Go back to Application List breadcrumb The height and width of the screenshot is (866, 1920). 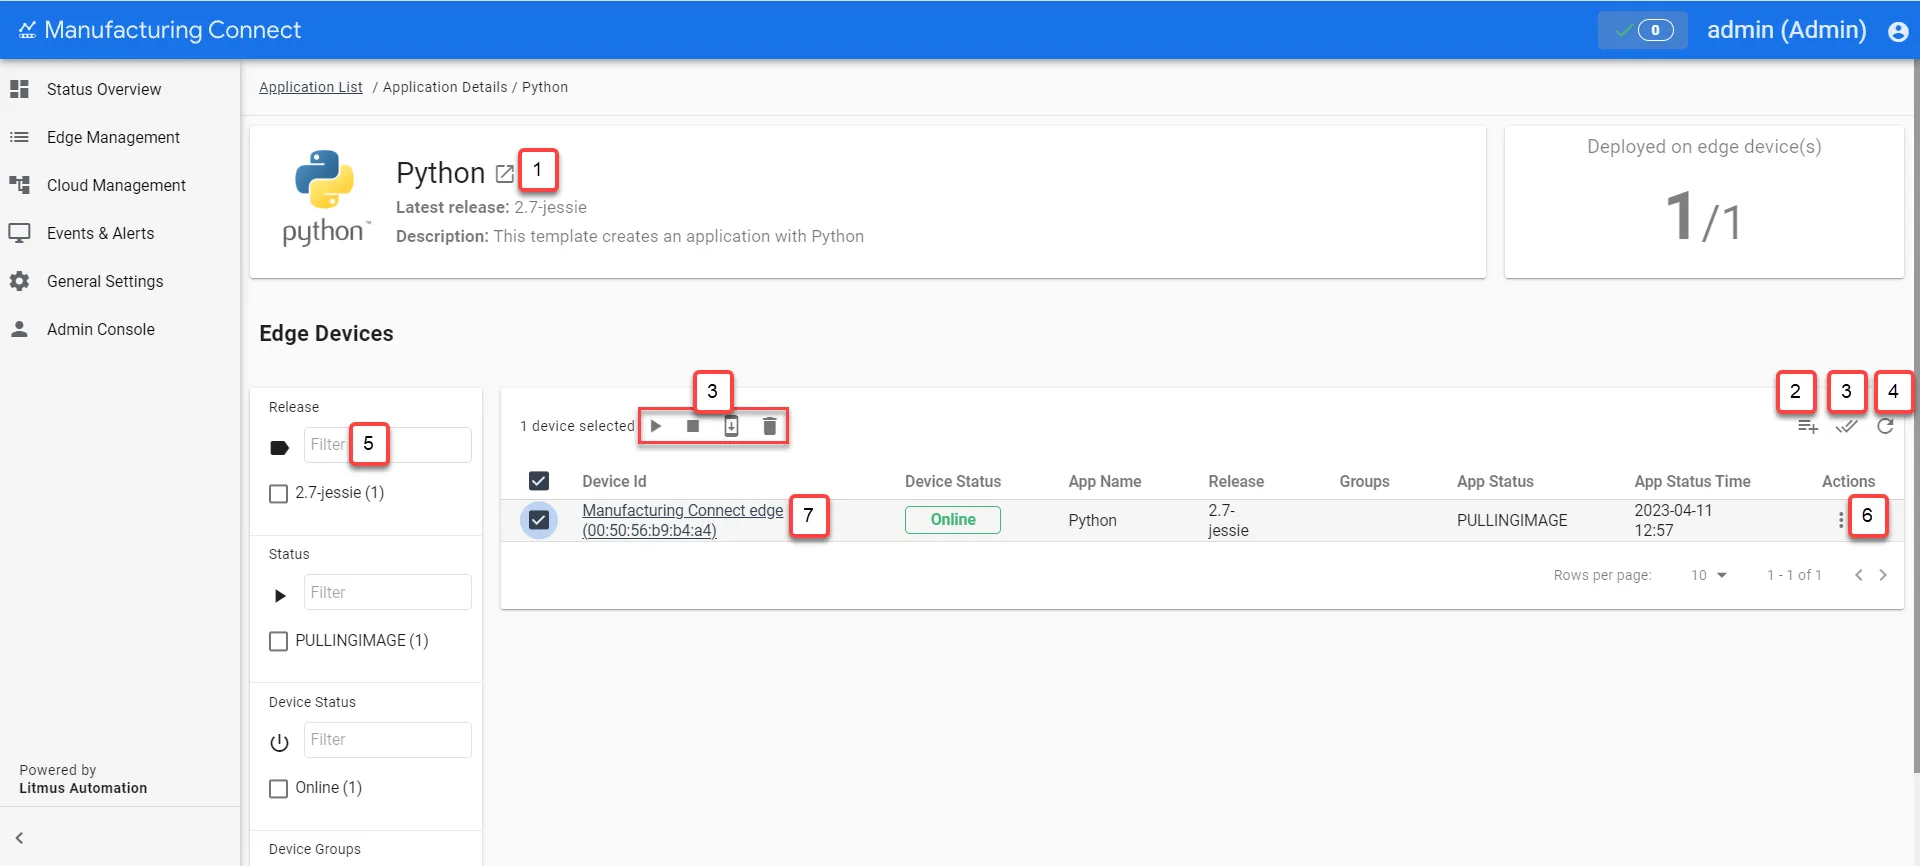click(x=311, y=87)
